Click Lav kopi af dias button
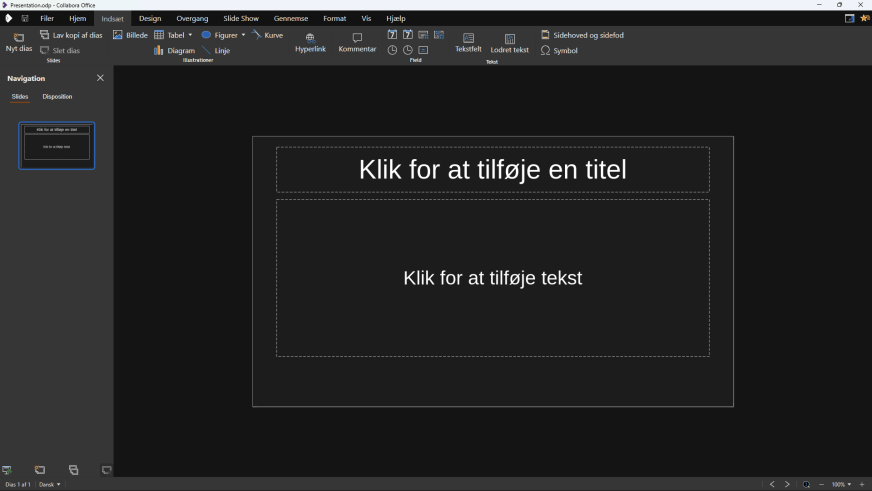 pyautogui.click(x=71, y=35)
